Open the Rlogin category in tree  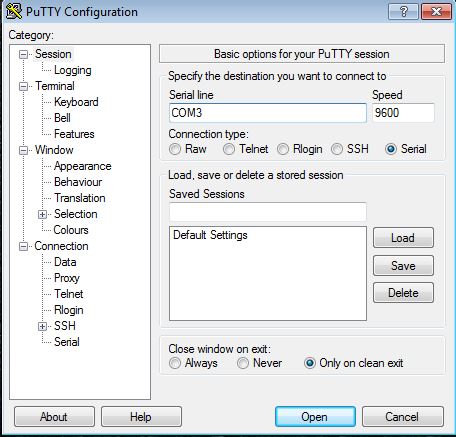click(69, 310)
